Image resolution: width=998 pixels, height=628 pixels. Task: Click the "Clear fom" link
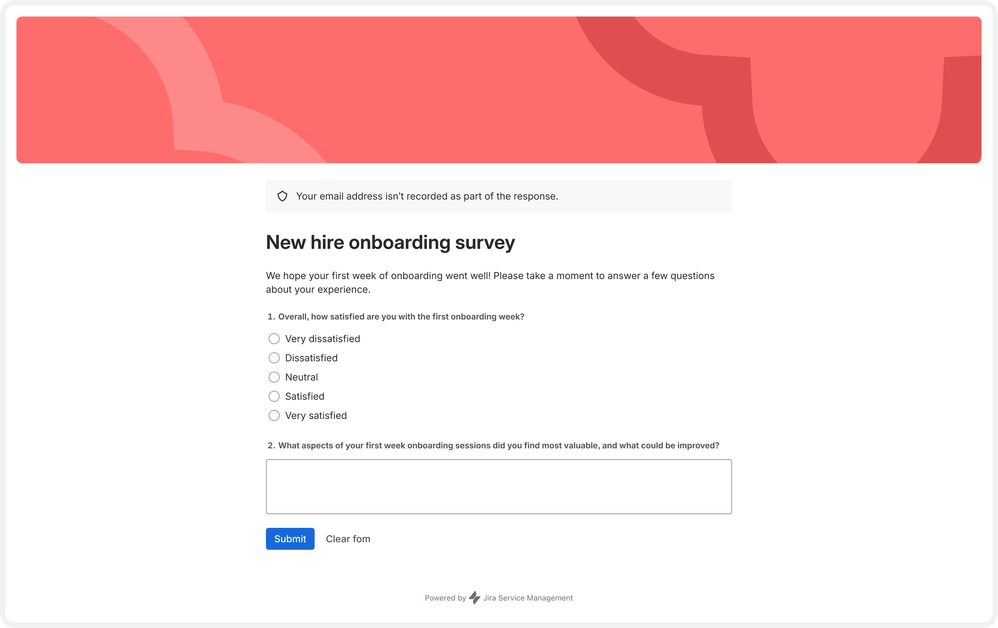[348, 539]
